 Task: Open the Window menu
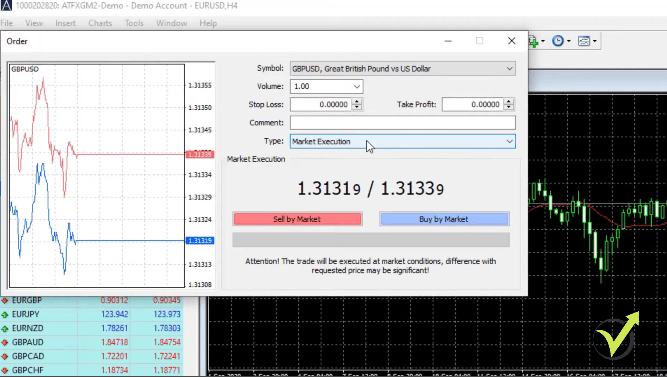(x=171, y=23)
